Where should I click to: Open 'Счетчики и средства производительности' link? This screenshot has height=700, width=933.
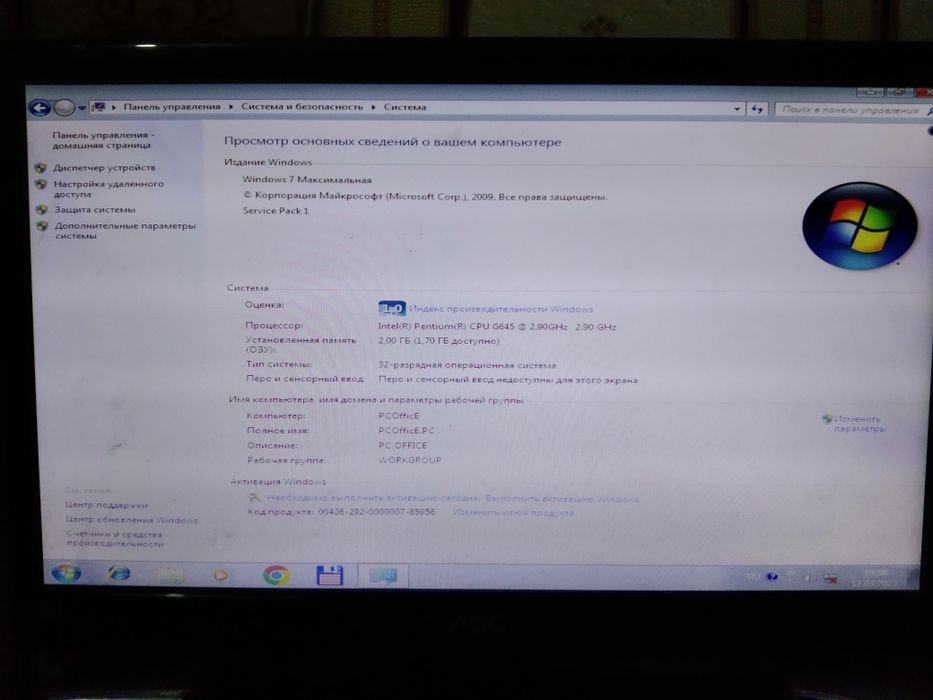click(x=114, y=539)
